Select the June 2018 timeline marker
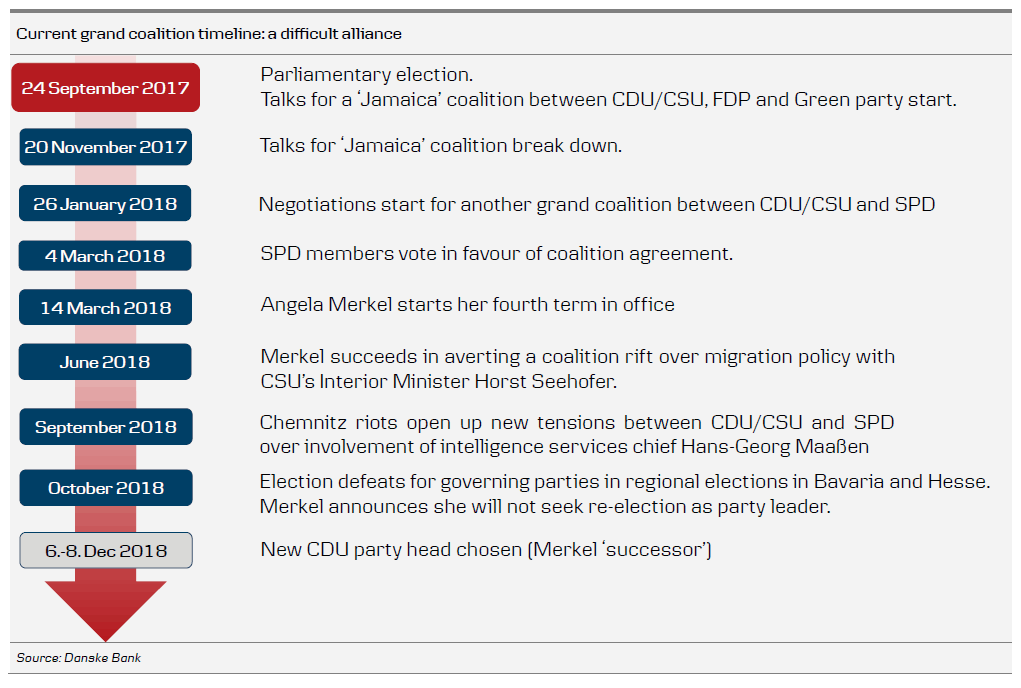Screen dimensions: 1021x688 click(x=105, y=362)
